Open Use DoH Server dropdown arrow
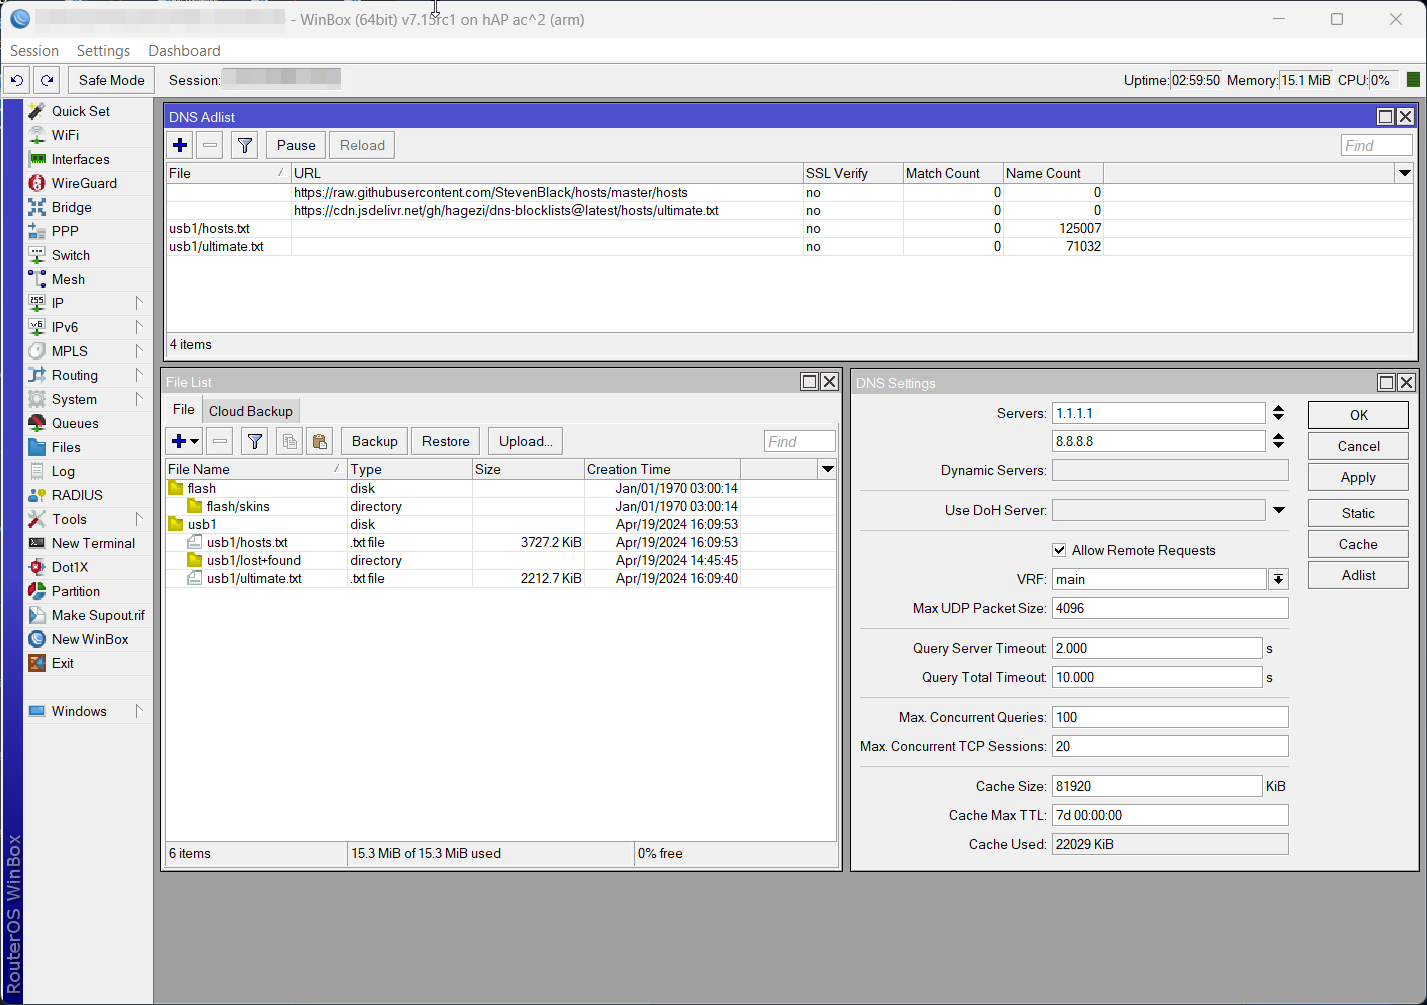 click(1278, 510)
